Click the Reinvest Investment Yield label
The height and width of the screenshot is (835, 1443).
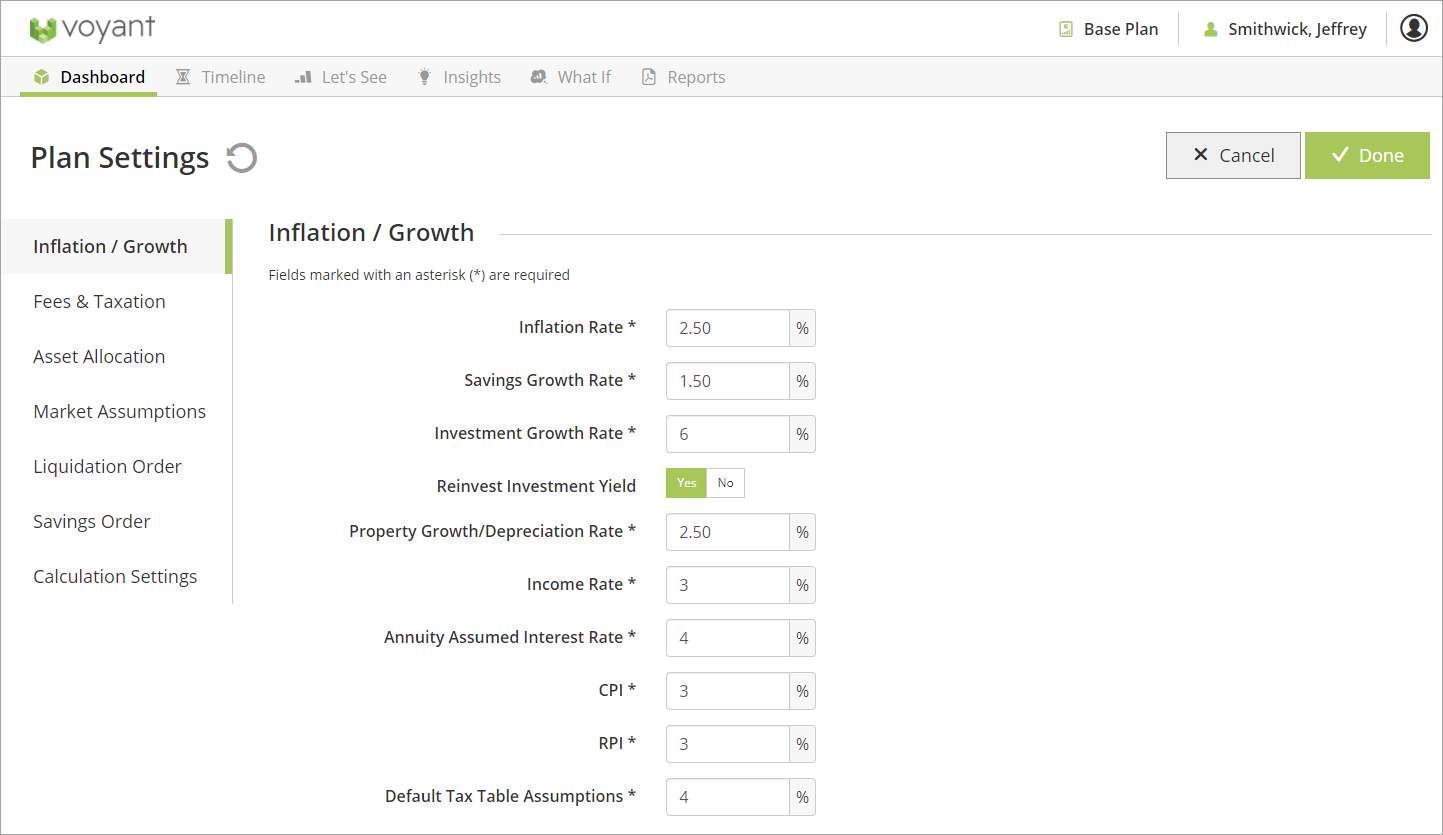[536, 486]
